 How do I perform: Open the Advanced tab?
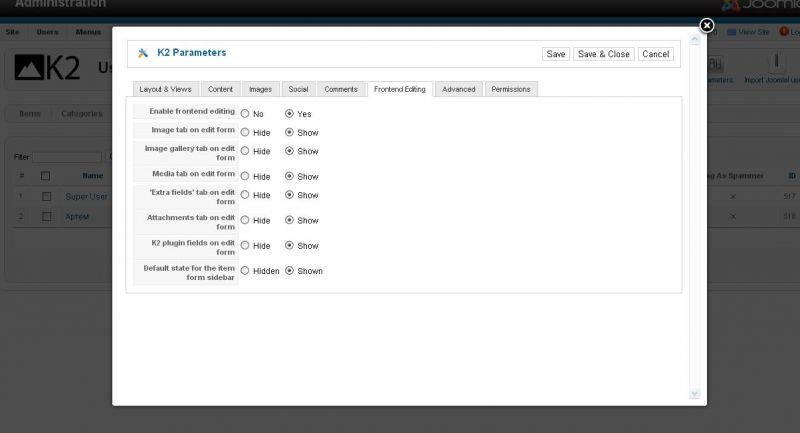(x=459, y=89)
